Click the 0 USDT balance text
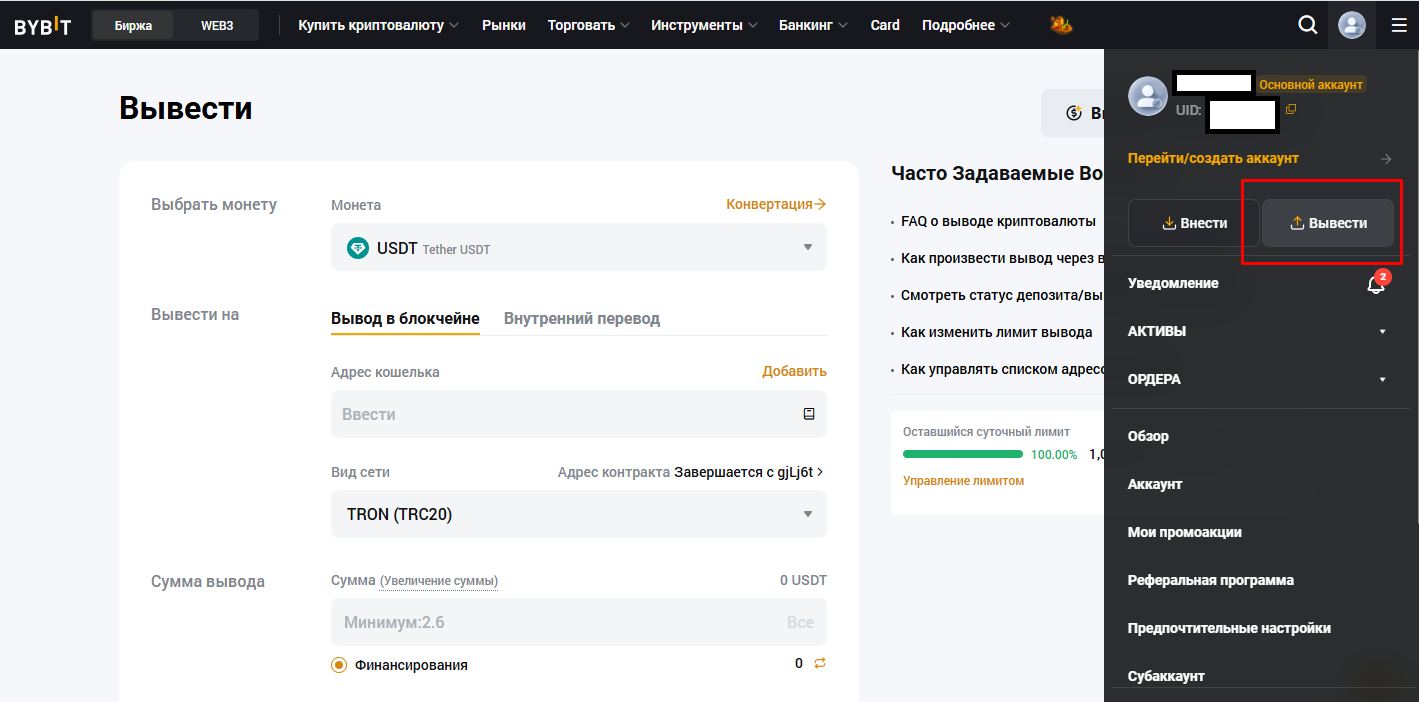 click(803, 580)
